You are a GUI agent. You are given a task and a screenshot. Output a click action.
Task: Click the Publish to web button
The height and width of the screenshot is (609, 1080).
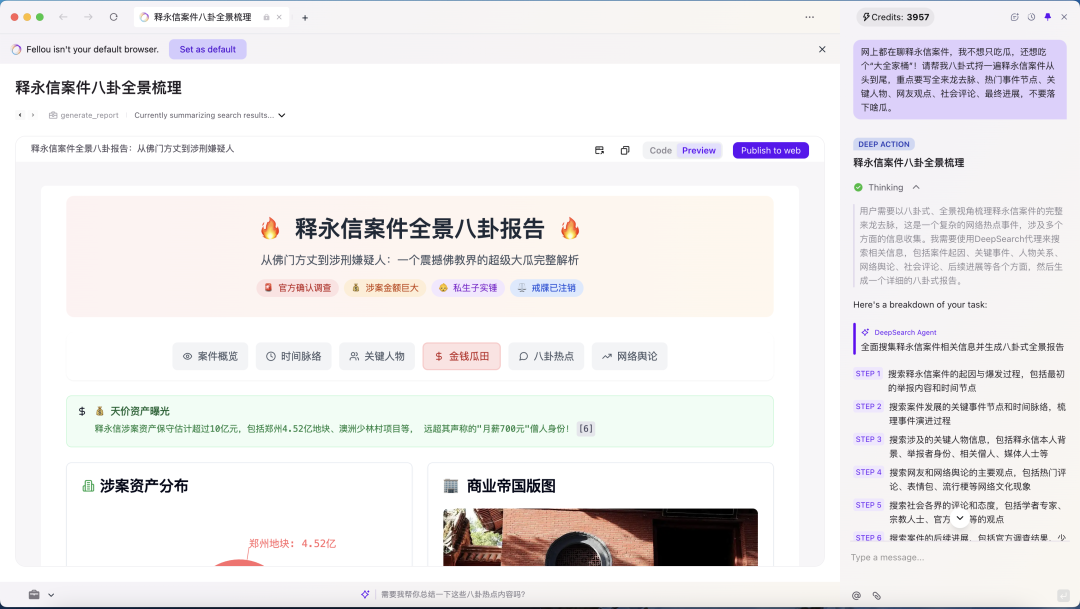click(770, 150)
